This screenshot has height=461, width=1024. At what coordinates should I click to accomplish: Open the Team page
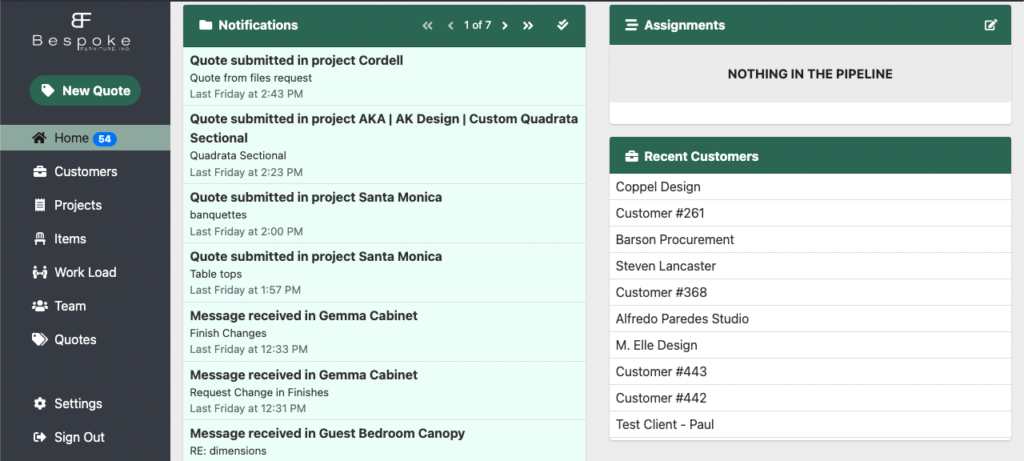pyautogui.click(x=70, y=306)
